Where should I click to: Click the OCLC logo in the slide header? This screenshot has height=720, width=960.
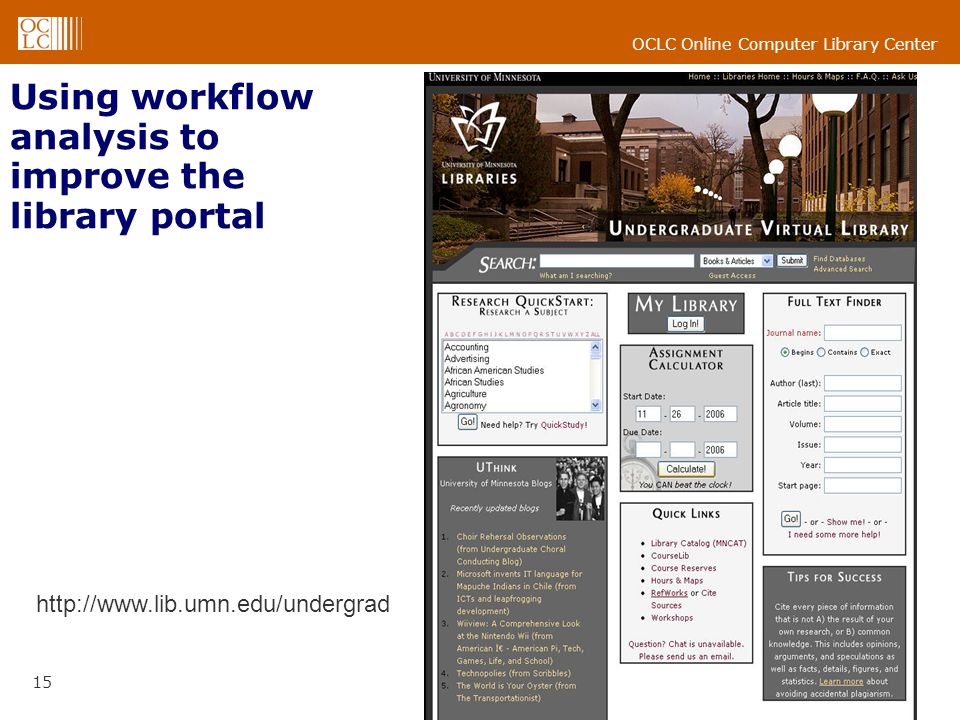50,33
